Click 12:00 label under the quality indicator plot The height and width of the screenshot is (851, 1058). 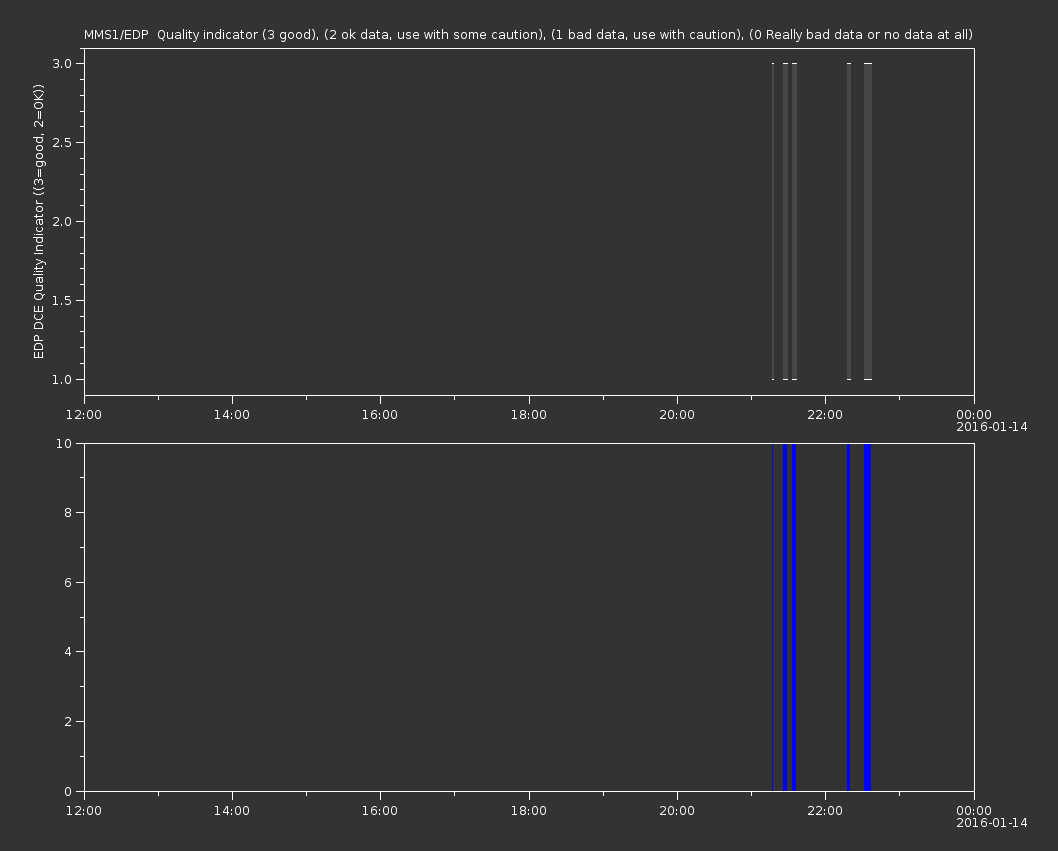[84, 414]
